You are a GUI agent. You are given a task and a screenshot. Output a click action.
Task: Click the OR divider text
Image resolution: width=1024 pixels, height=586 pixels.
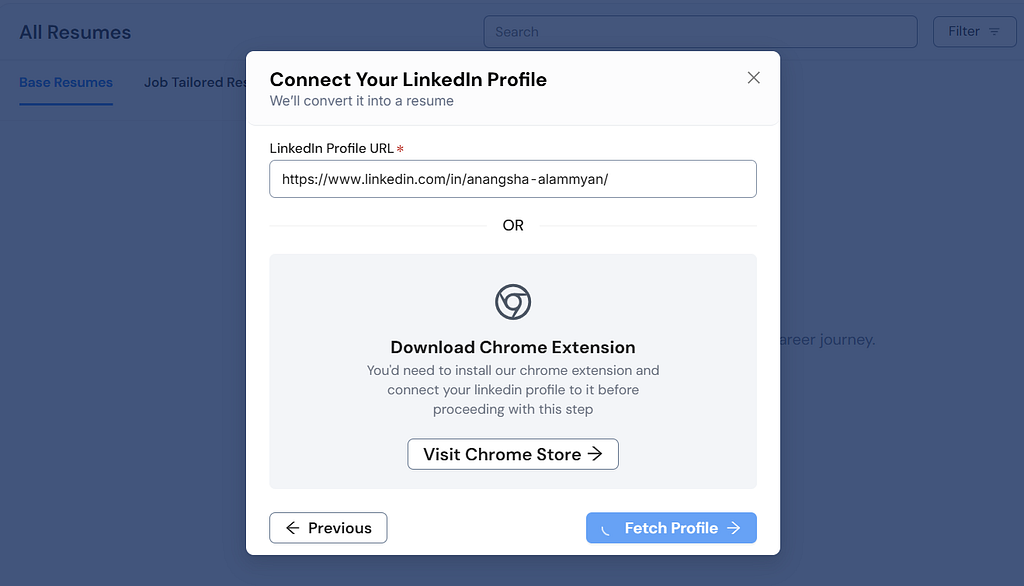(513, 225)
